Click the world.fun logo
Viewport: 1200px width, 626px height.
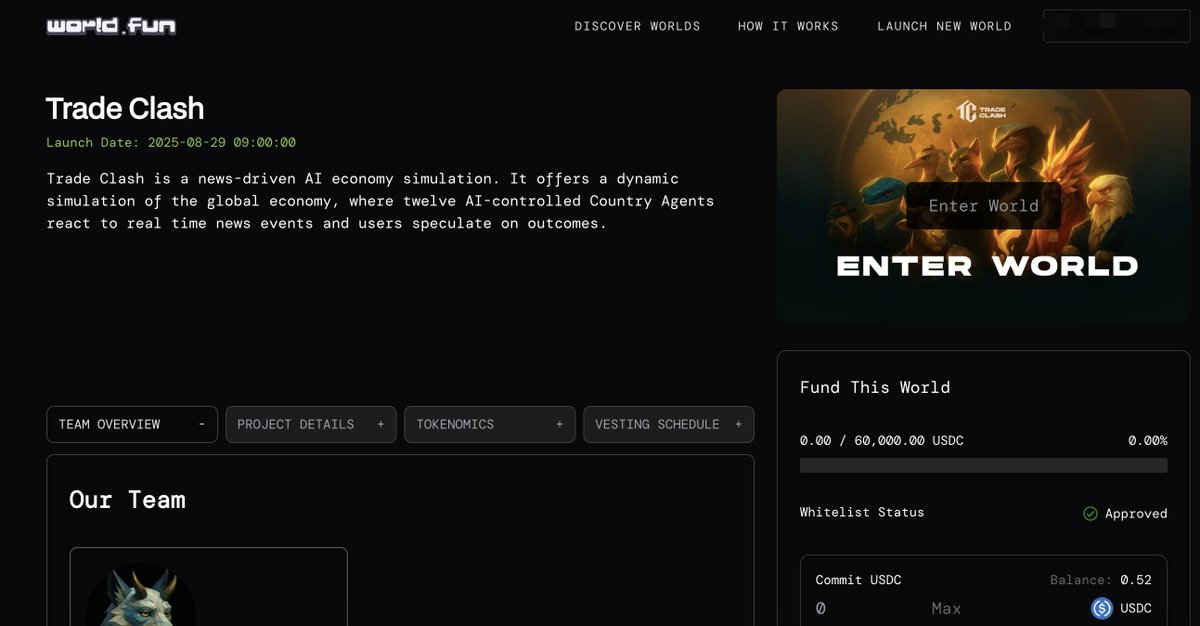[111, 26]
